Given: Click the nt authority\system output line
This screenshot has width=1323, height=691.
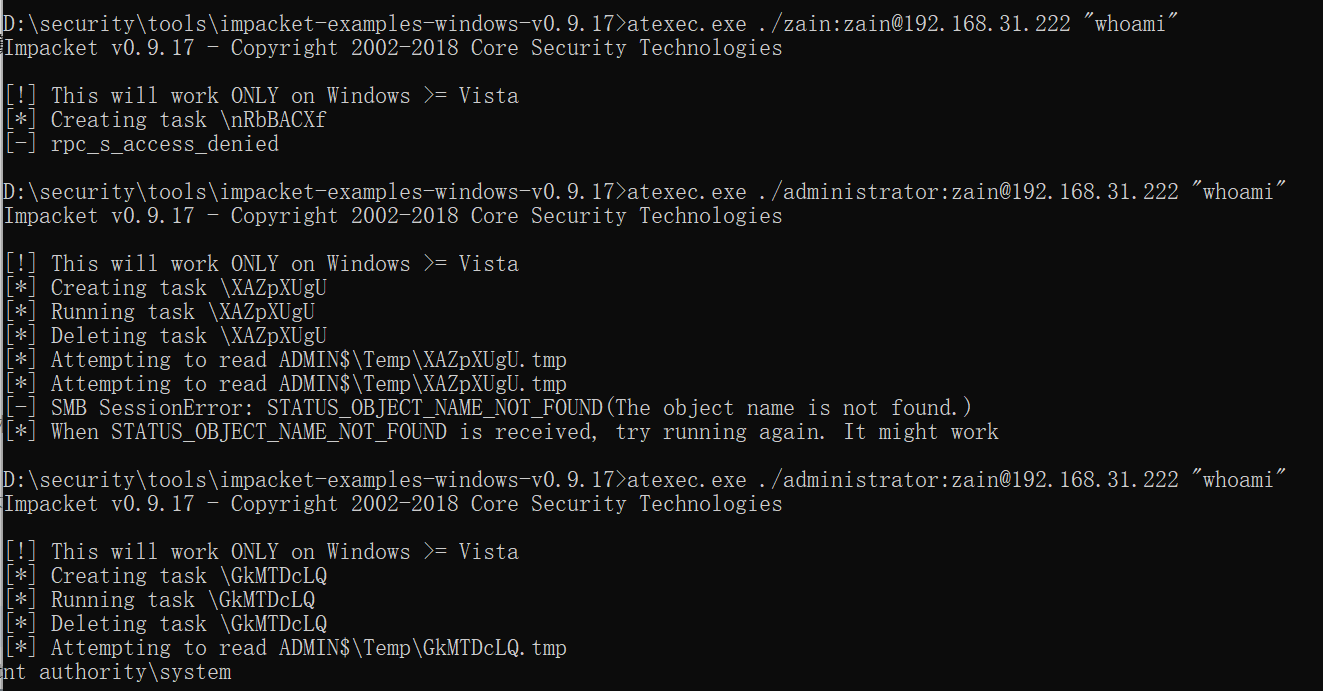Looking at the screenshot, I should 118,672.
